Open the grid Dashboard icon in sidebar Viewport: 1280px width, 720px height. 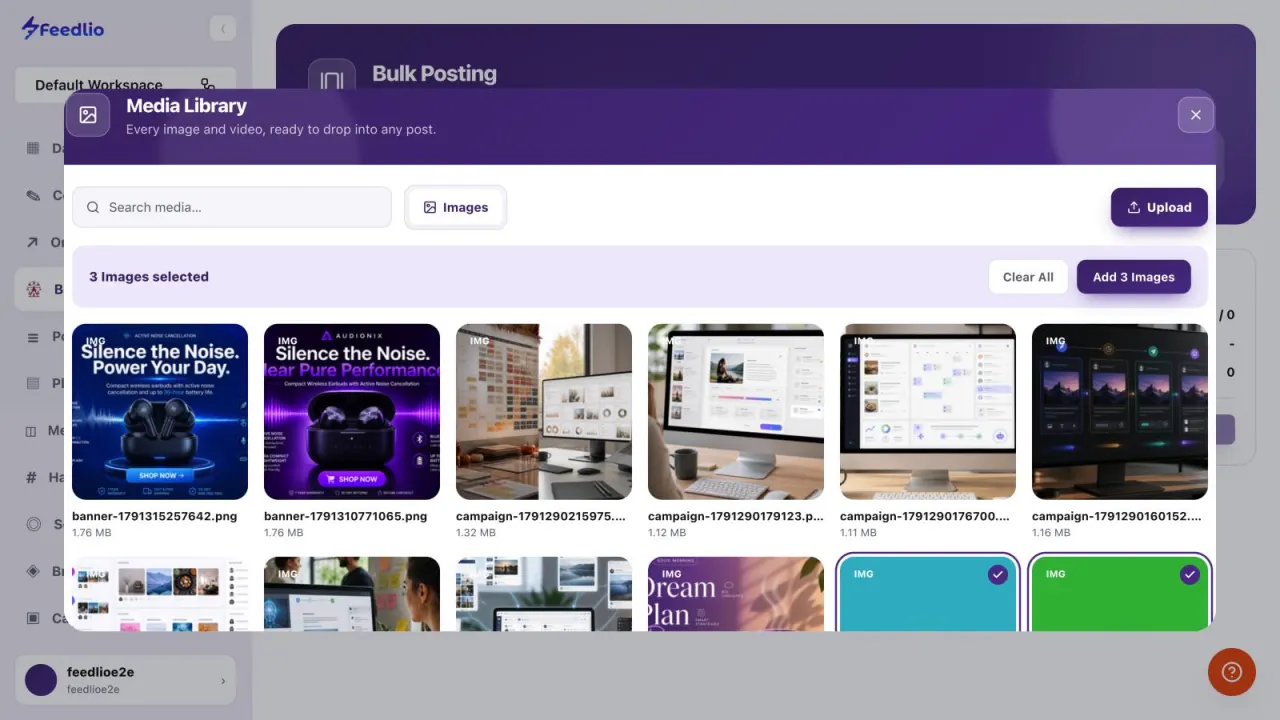pos(33,148)
